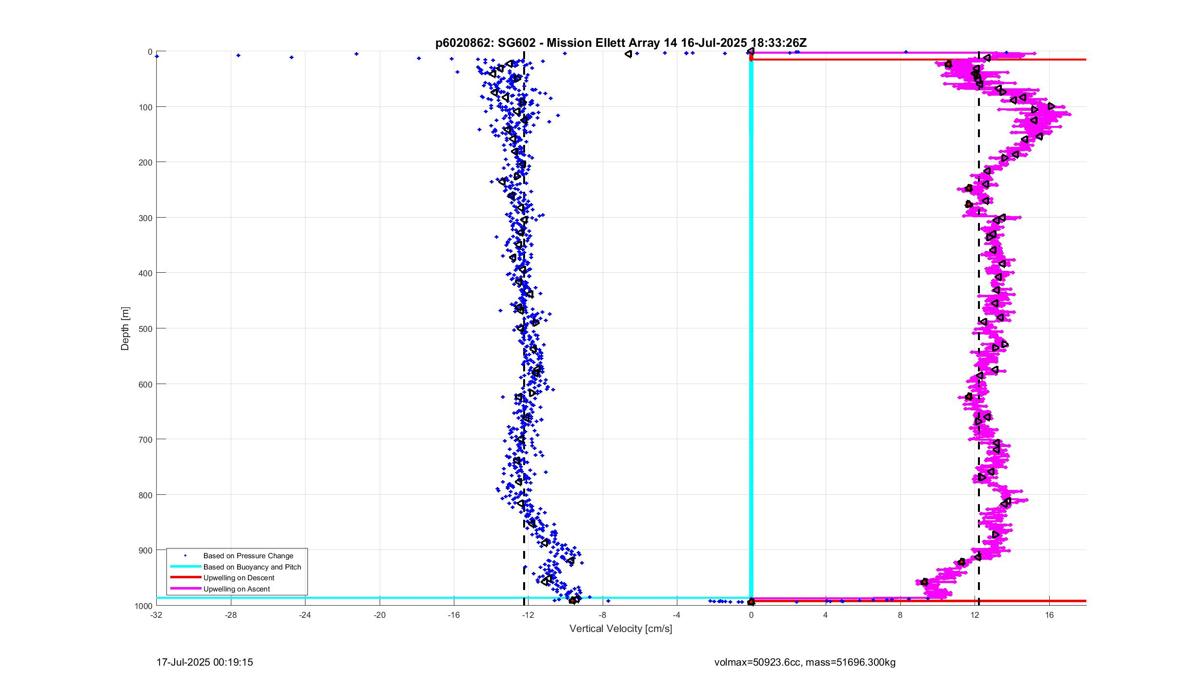
Task: Click the red line sample in legend
Action: 185,578
